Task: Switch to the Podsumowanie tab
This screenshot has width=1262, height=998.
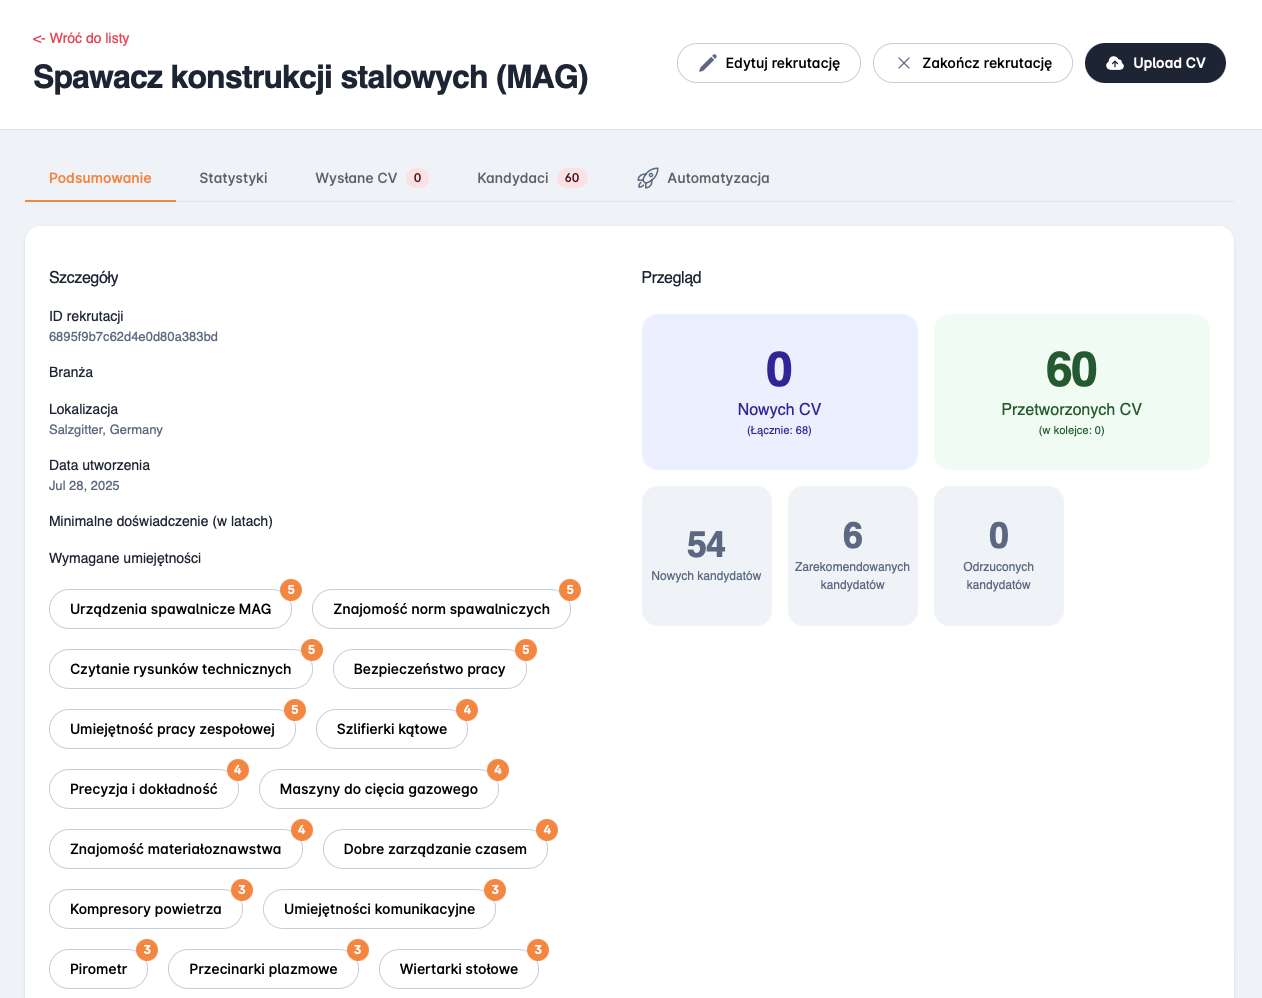Action: pos(100,178)
